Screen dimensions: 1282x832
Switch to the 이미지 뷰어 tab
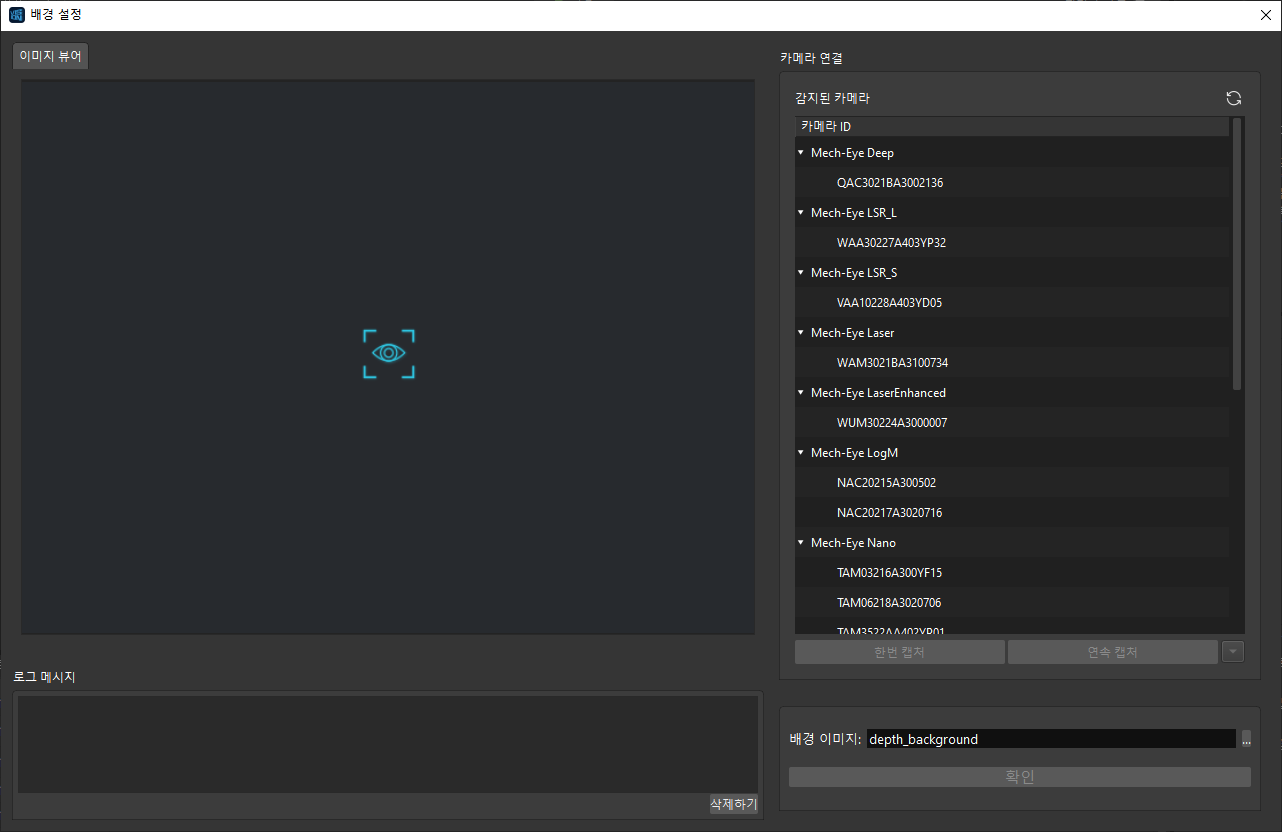(x=50, y=56)
